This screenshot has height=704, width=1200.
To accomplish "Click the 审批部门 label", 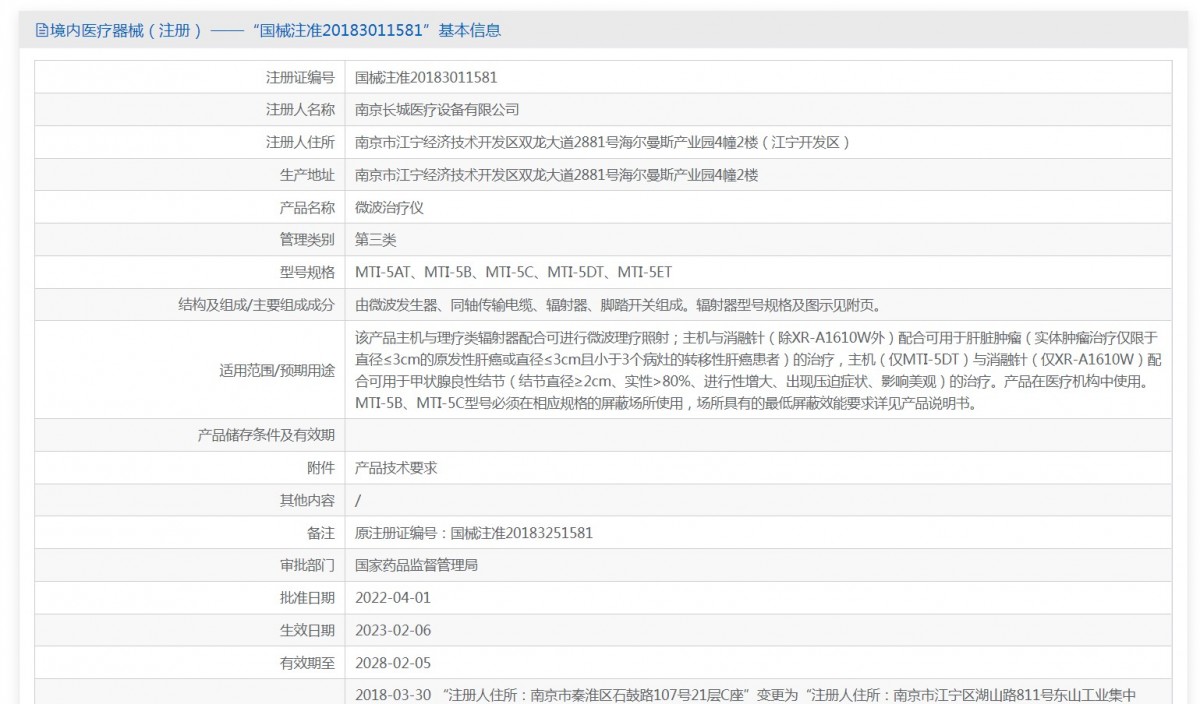I will (307, 565).
